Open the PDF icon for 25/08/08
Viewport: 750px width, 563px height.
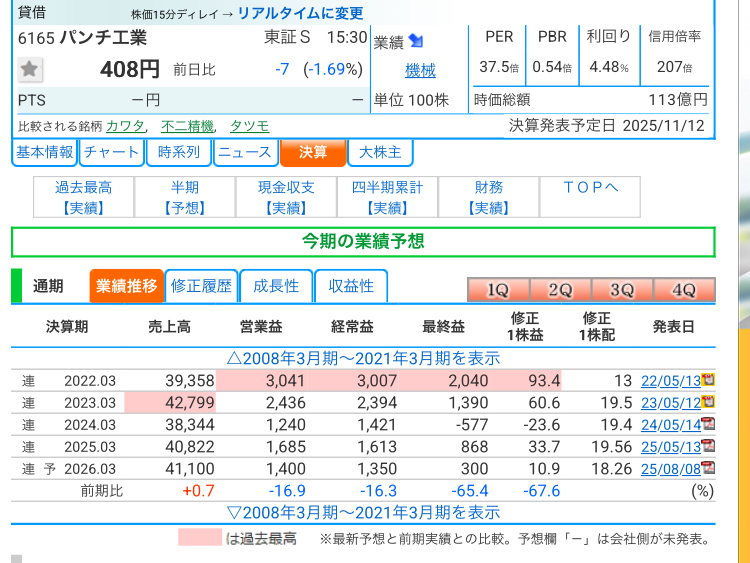coord(708,468)
